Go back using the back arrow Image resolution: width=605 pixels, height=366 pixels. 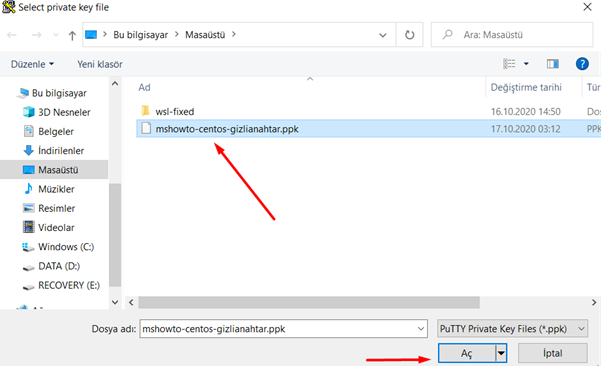(12, 35)
